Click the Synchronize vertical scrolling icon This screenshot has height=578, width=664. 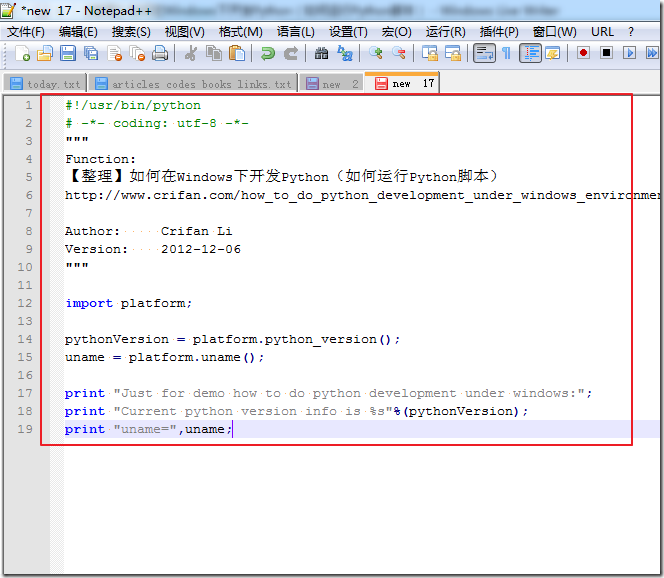[430, 54]
